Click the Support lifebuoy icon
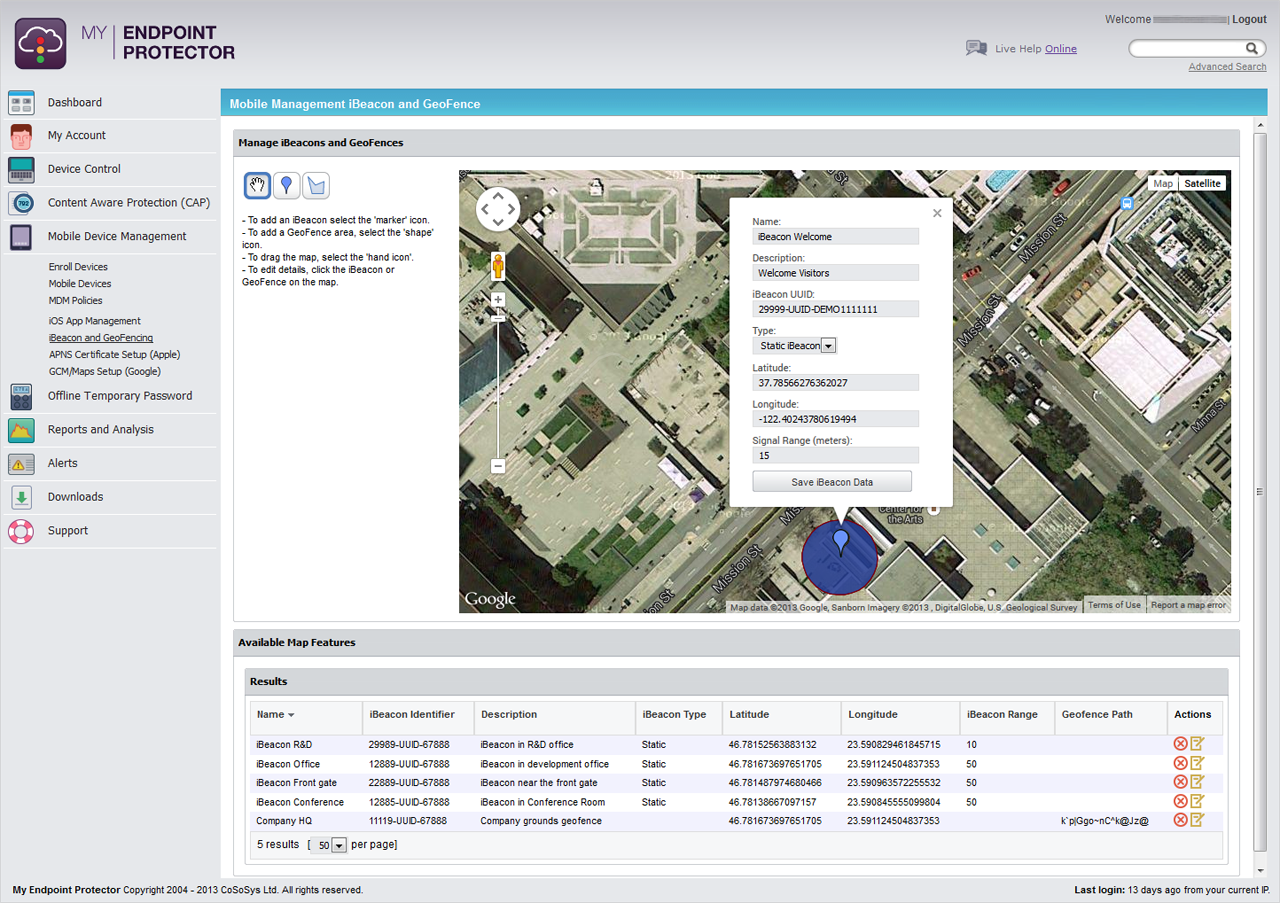The image size is (1280, 903). tap(21, 531)
